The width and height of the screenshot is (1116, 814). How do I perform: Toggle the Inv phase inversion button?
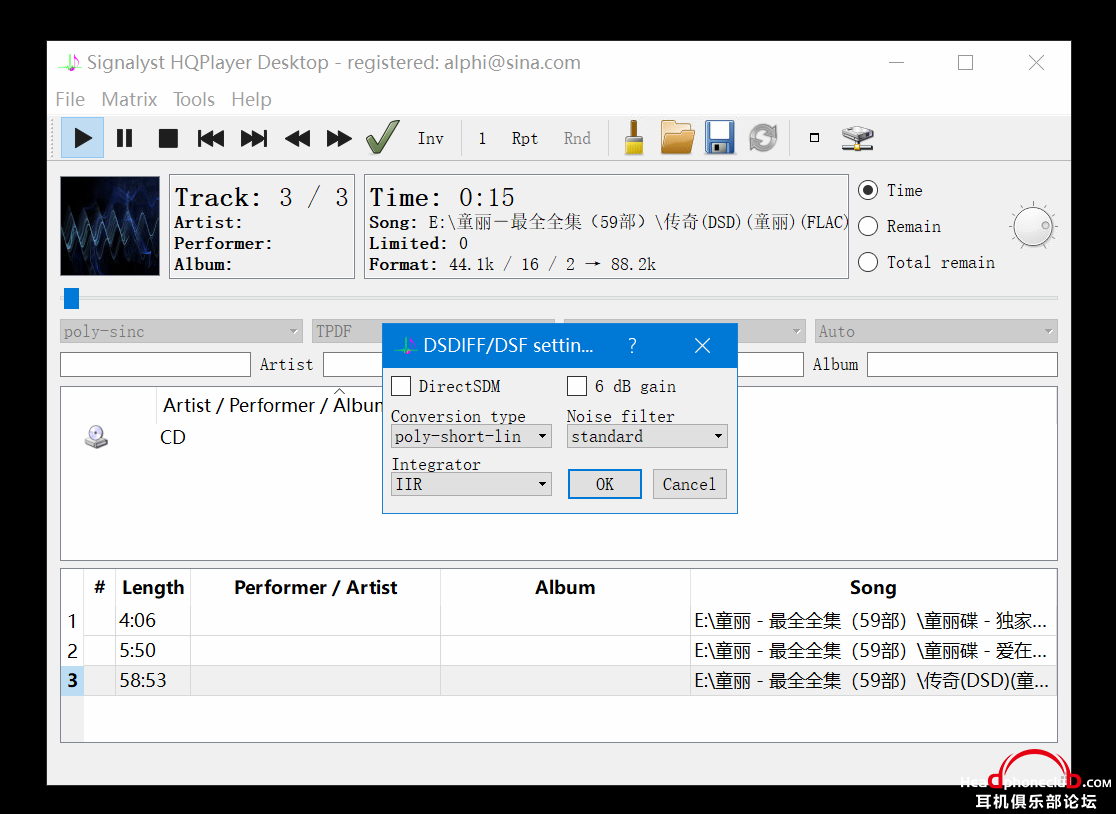[431, 138]
